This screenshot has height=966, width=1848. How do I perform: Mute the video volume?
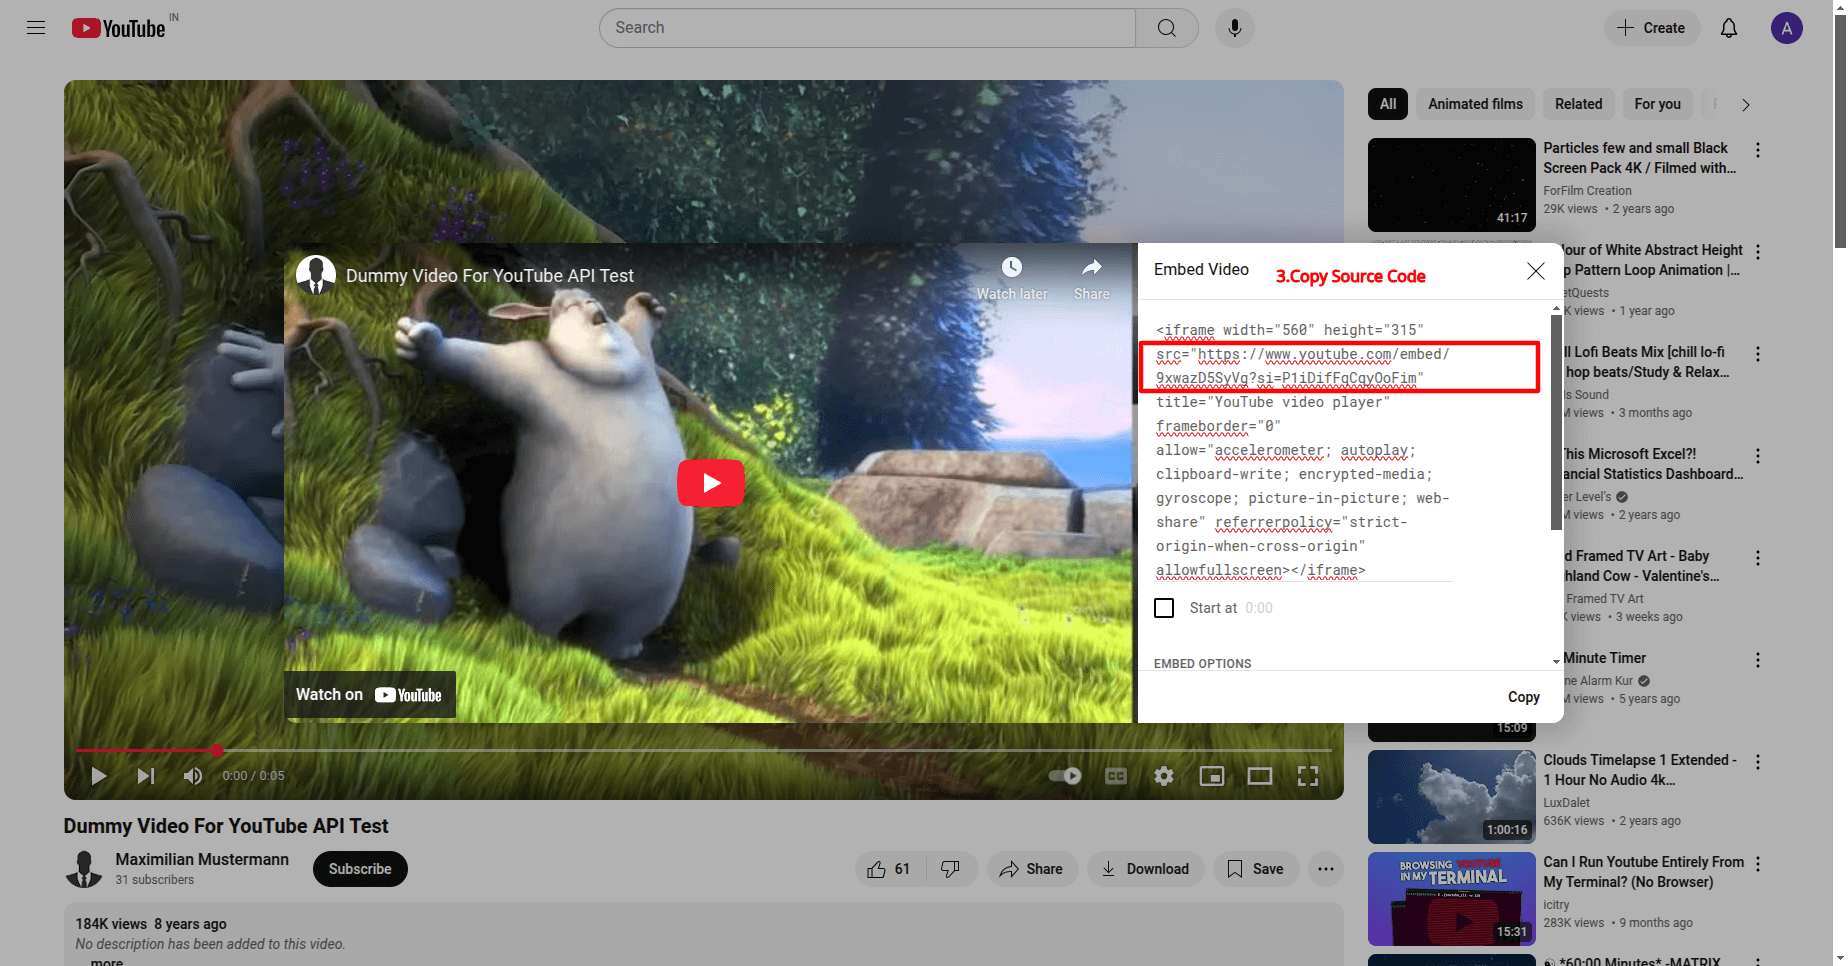(193, 776)
